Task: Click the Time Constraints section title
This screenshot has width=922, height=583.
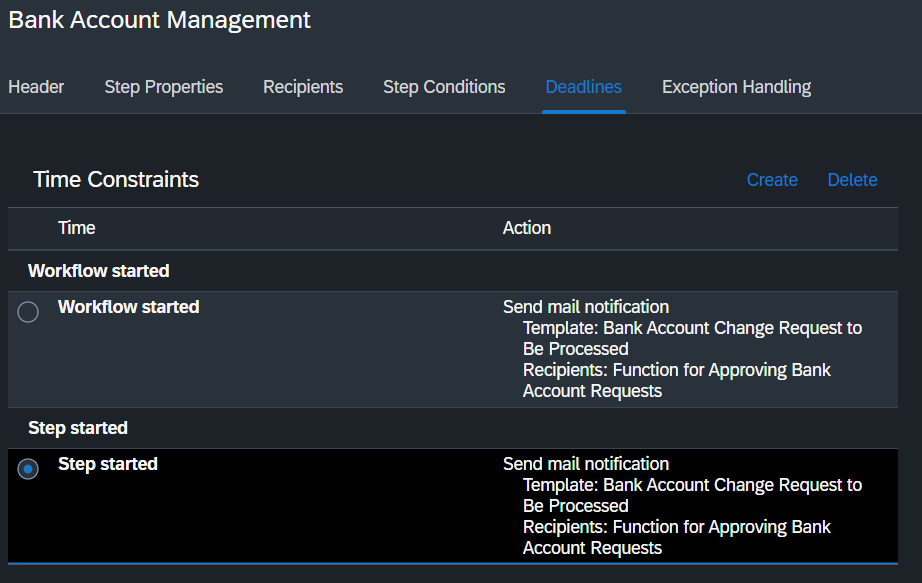Action: pos(116,179)
